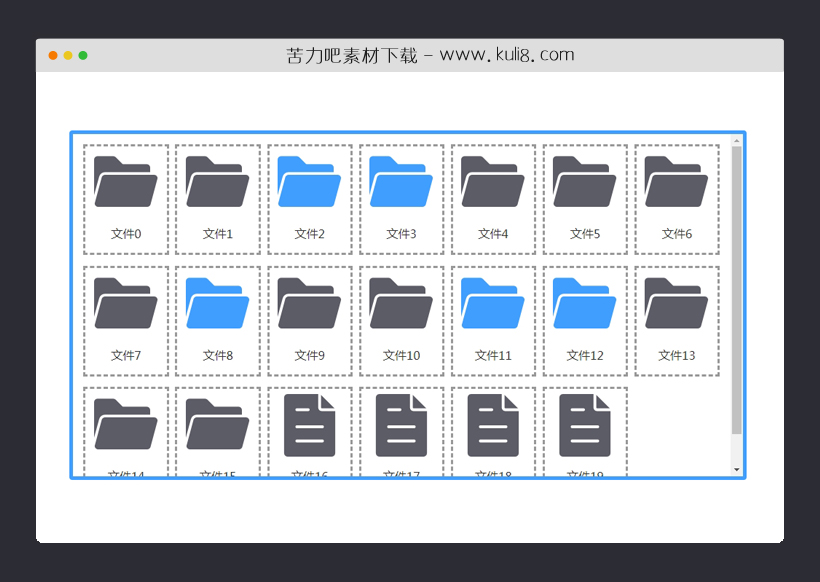Open the document file 文件16
The width and height of the screenshot is (820, 582).
click(x=309, y=425)
